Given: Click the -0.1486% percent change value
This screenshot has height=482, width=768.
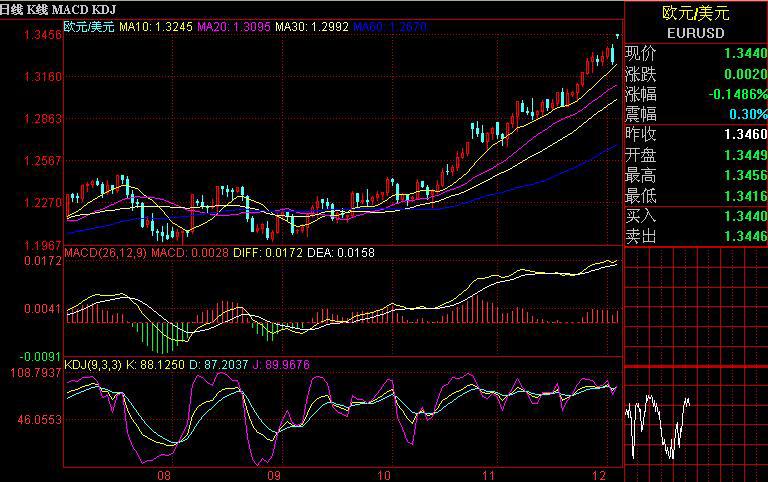Looking at the screenshot, I should (738, 94).
